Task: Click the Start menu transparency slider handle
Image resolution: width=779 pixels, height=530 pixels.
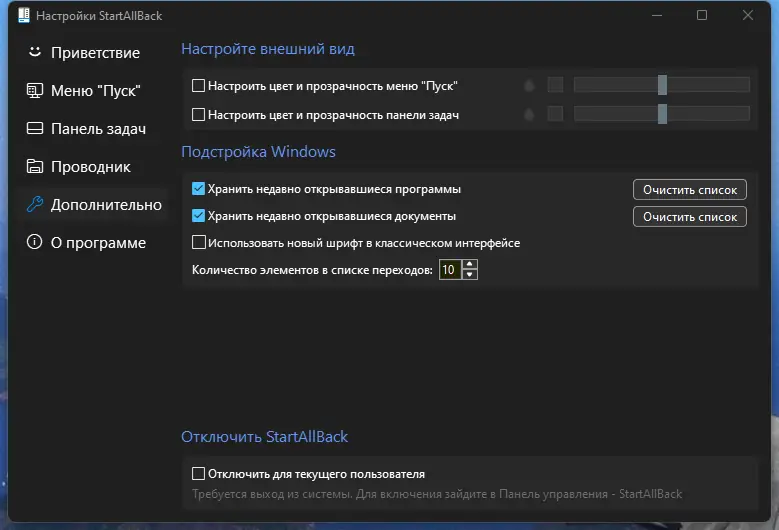Action: [x=662, y=85]
